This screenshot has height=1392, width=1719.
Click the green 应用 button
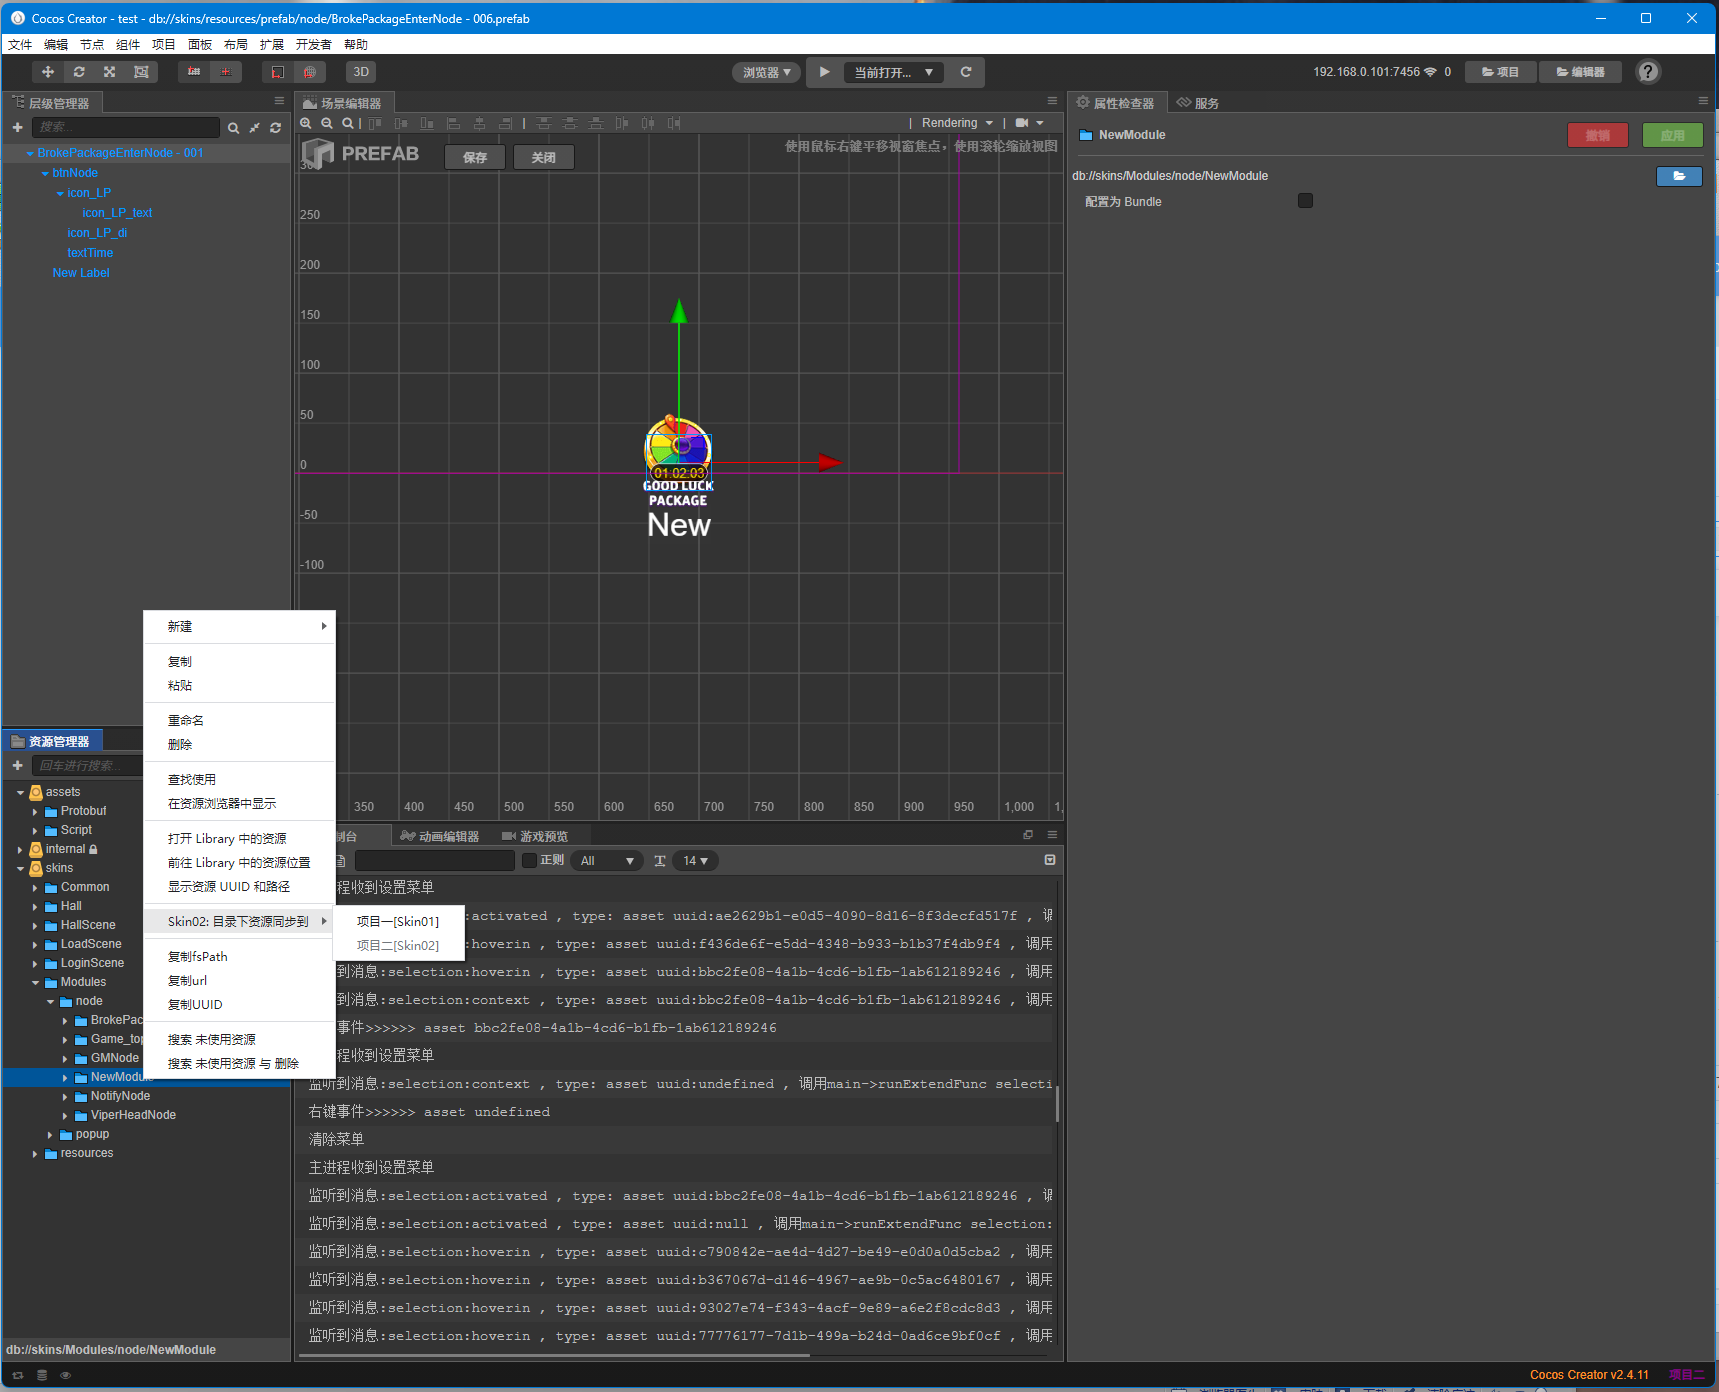pos(1673,135)
